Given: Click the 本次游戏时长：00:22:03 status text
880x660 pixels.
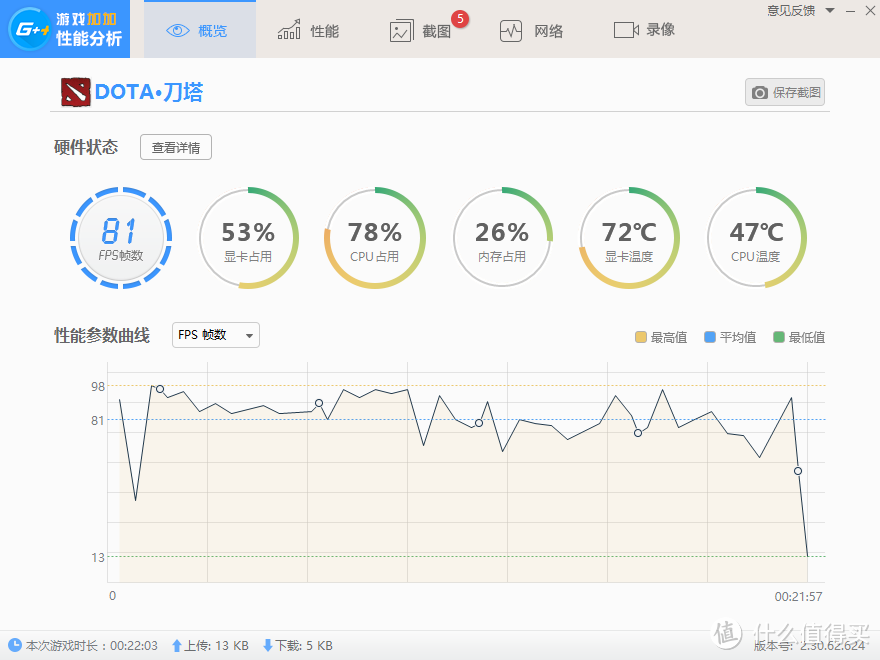Looking at the screenshot, I should tap(92, 646).
